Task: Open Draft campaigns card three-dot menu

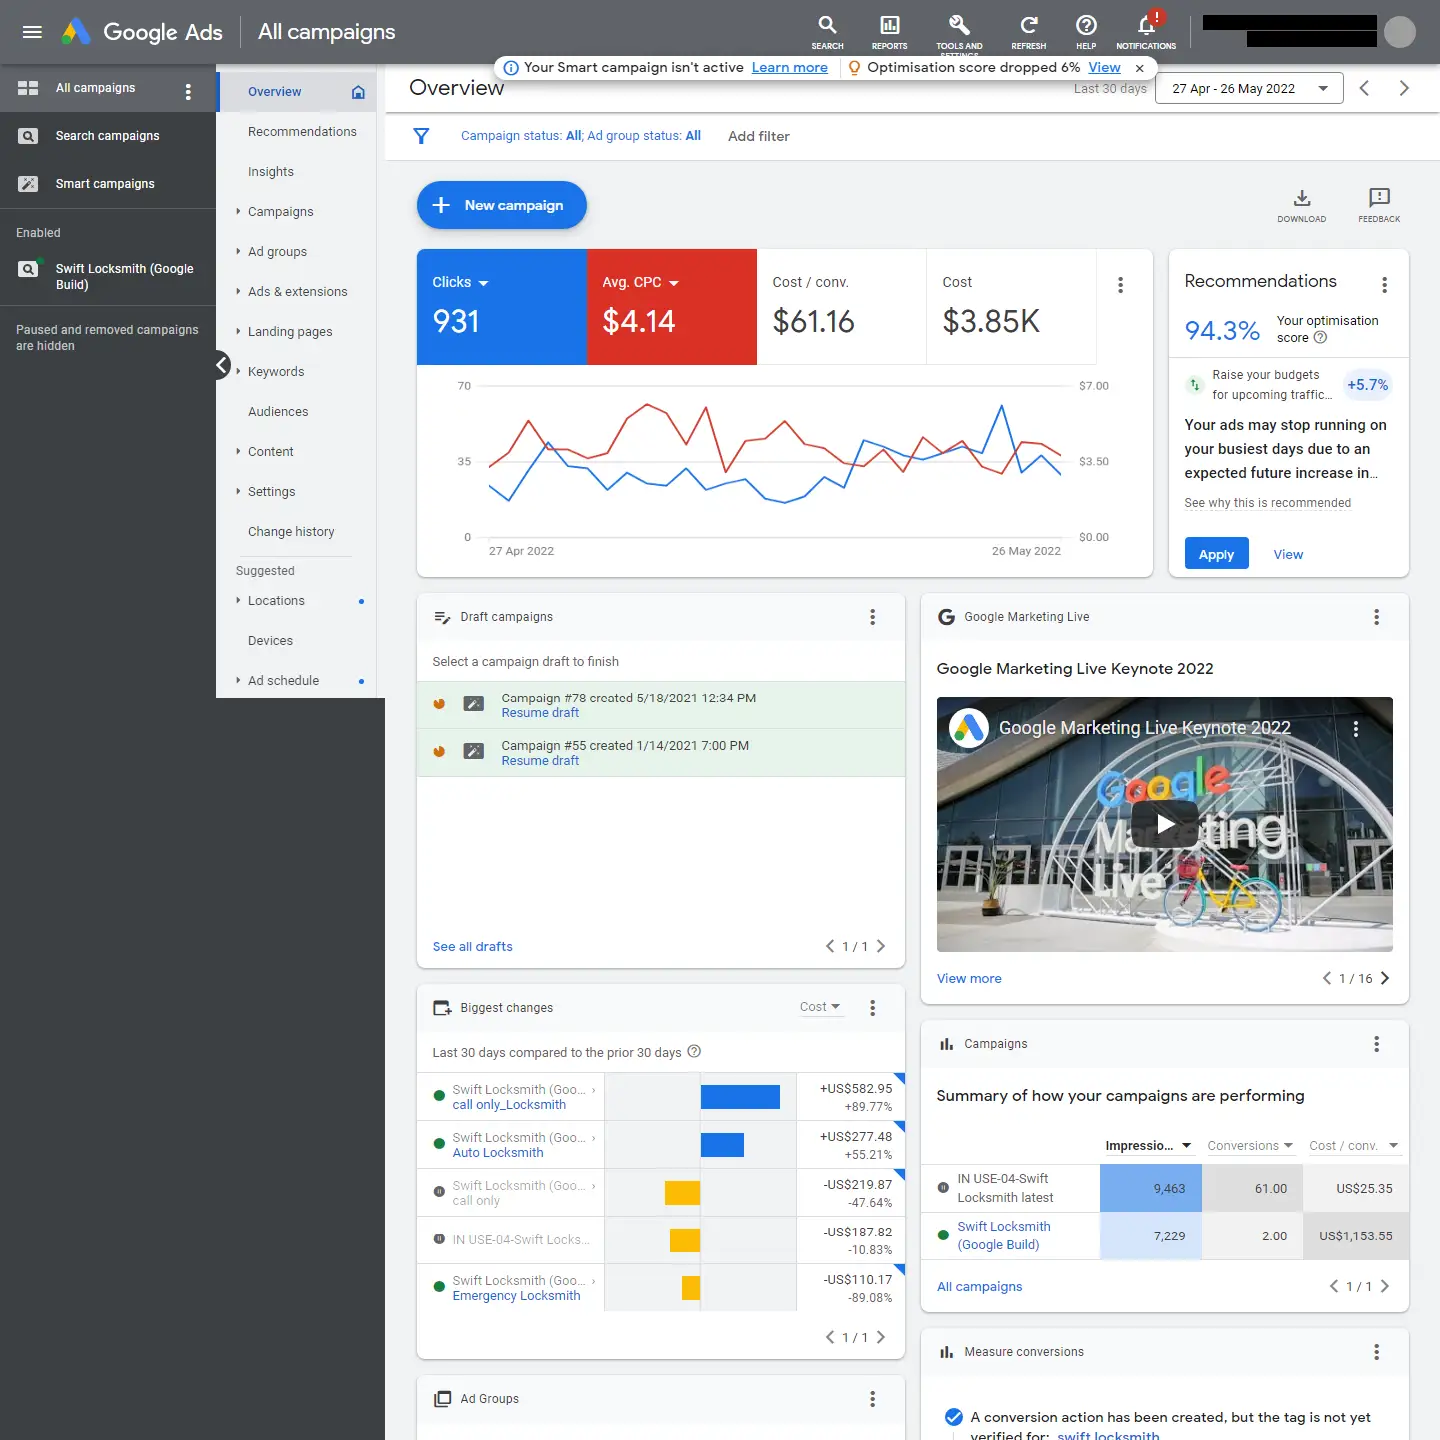Action: [872, 617]
